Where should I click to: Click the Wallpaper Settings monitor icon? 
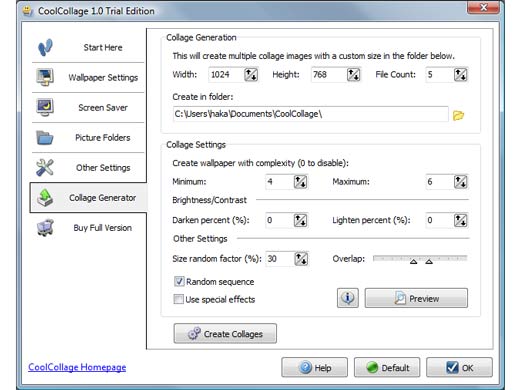click(x=45, y=77)
